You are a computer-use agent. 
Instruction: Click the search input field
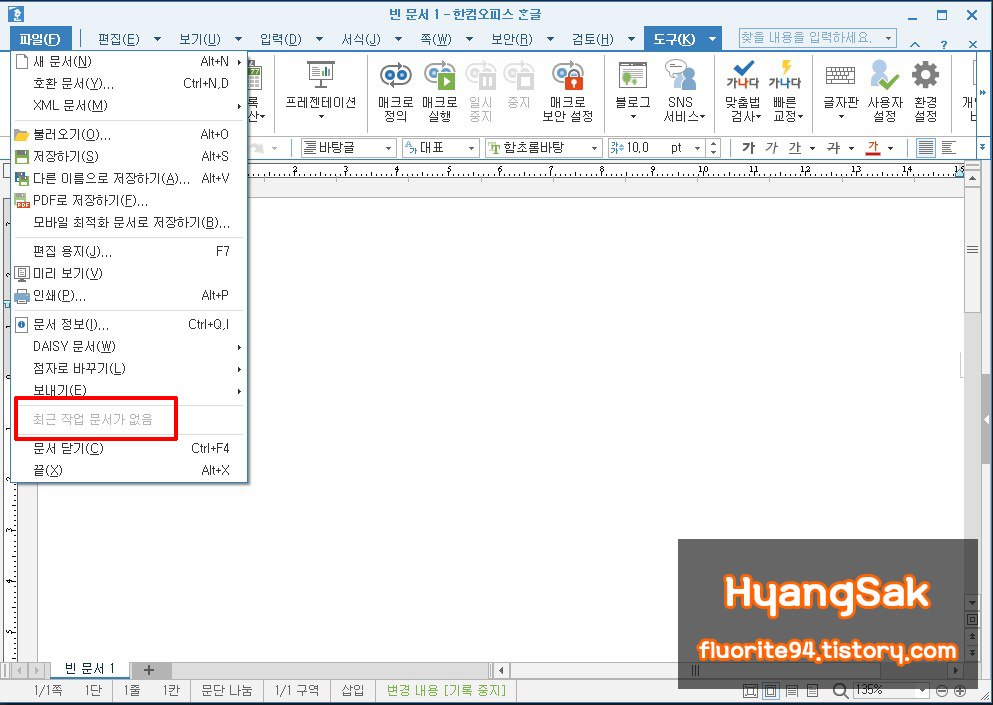pos(811,38)
